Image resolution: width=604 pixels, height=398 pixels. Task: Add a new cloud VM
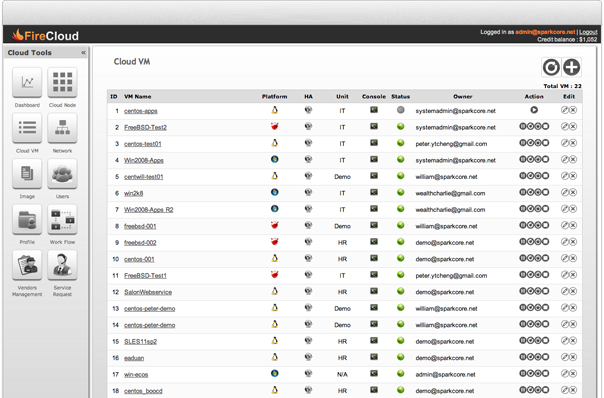coord(571,67)
